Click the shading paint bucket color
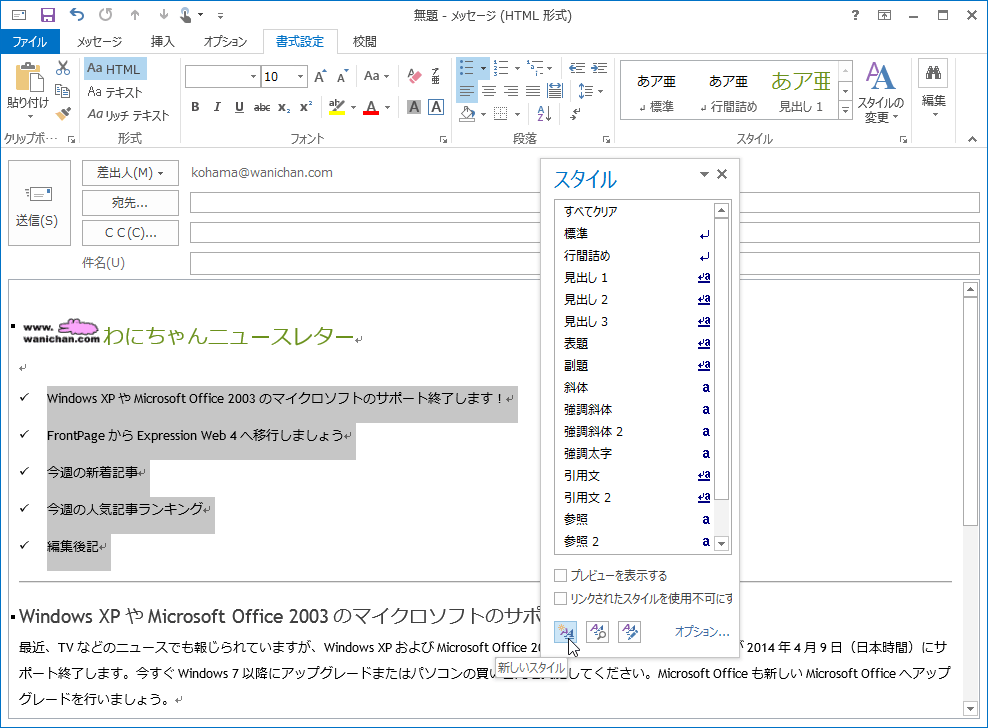Viewport: 988px width, 728px height. [467, 114]
